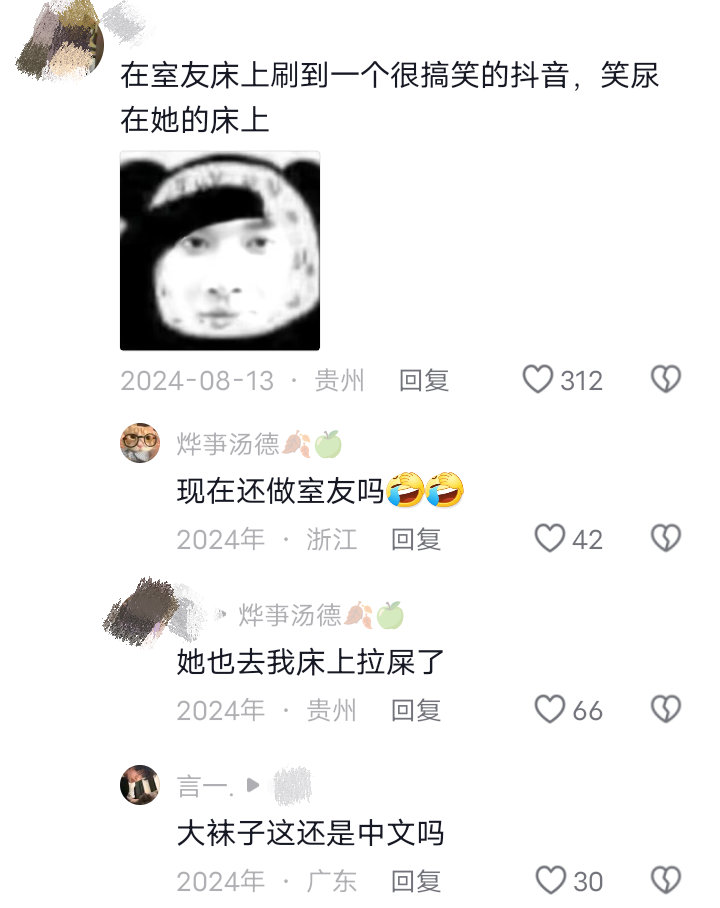Like the 大袜子这还是中文吗 comment

pyautogui.click(x=550, y=880)
